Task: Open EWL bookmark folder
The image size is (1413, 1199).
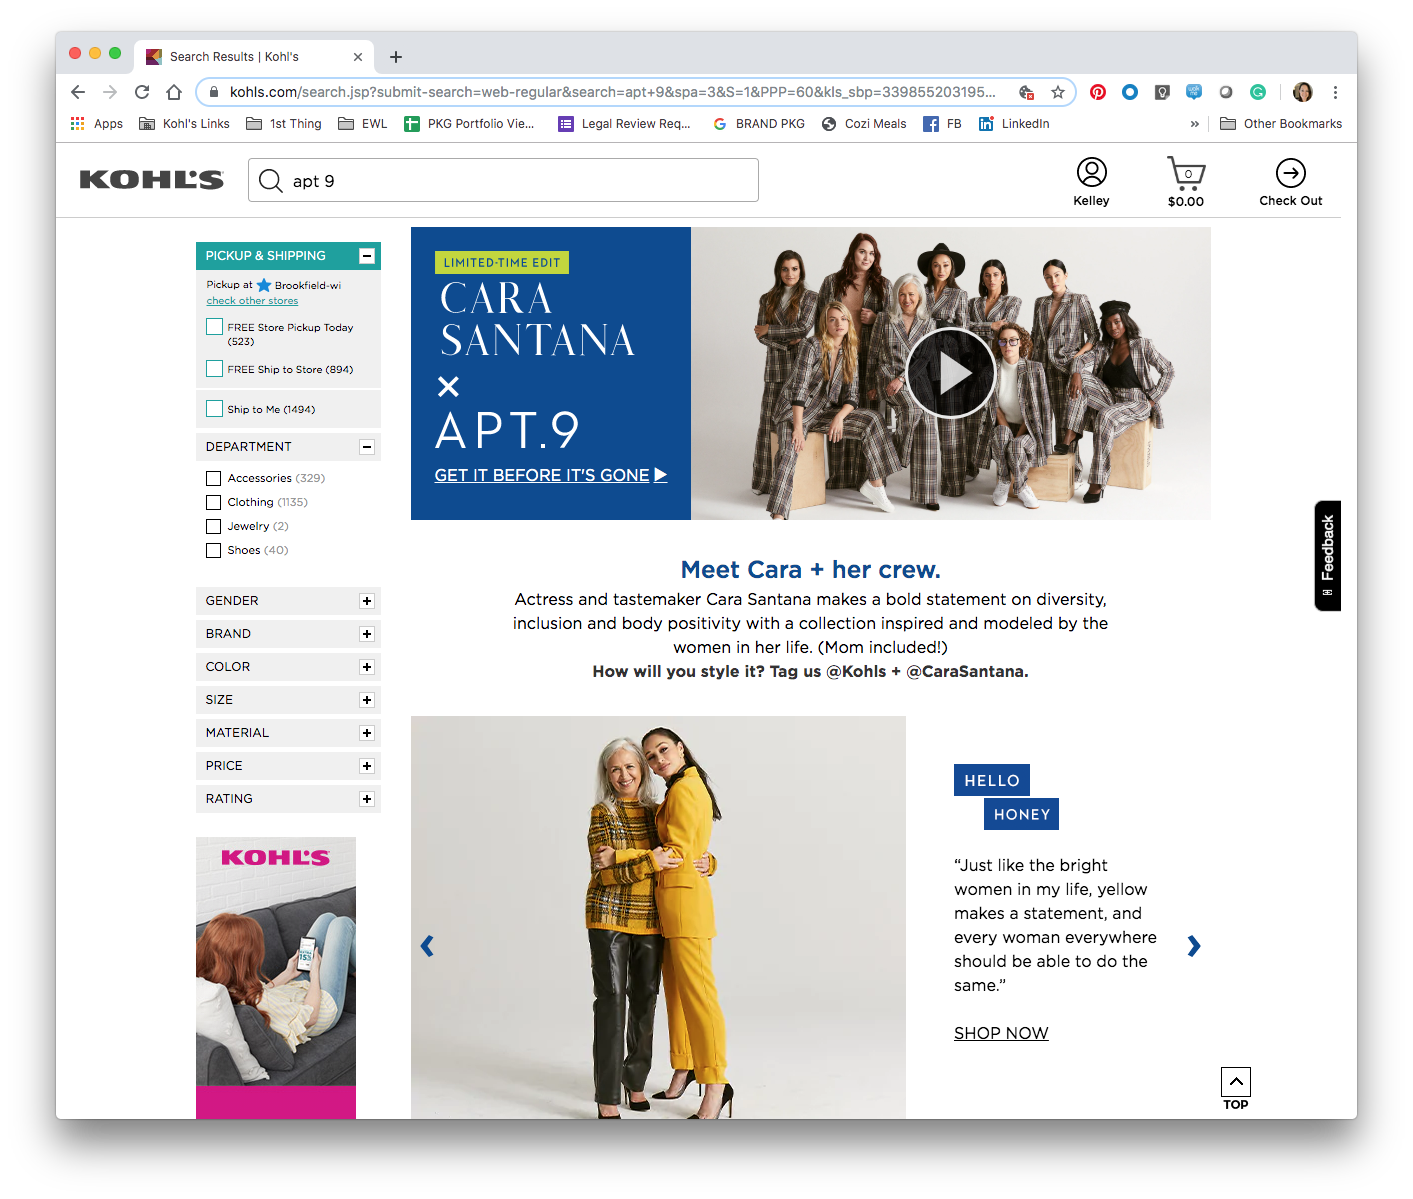Action: (363, 124)
